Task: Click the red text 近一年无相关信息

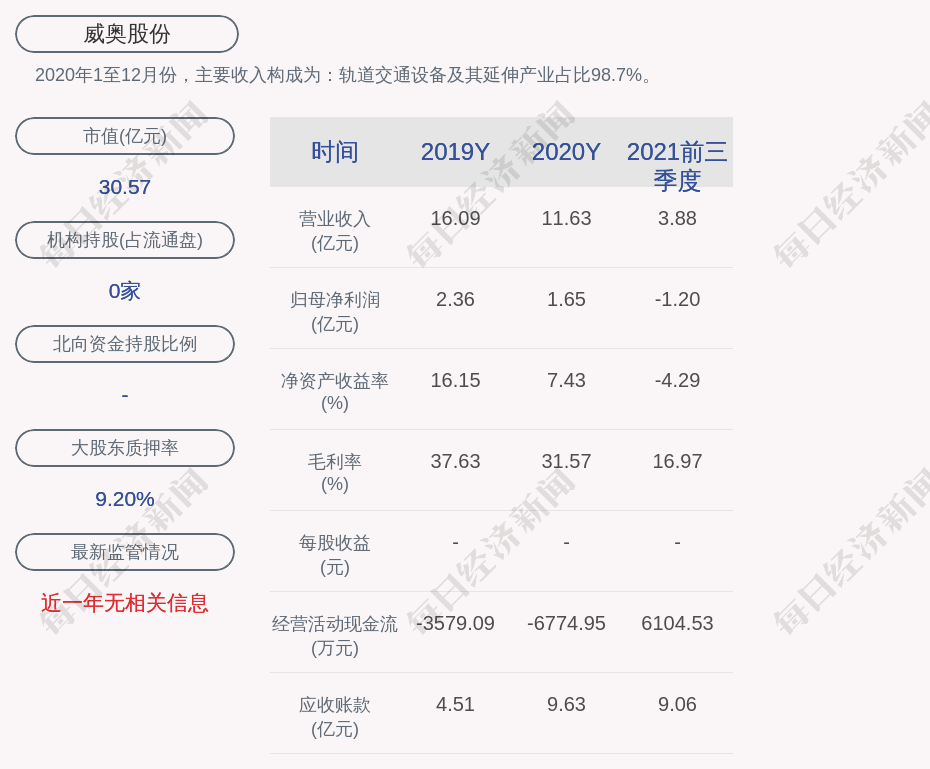Action: point(125,603)
